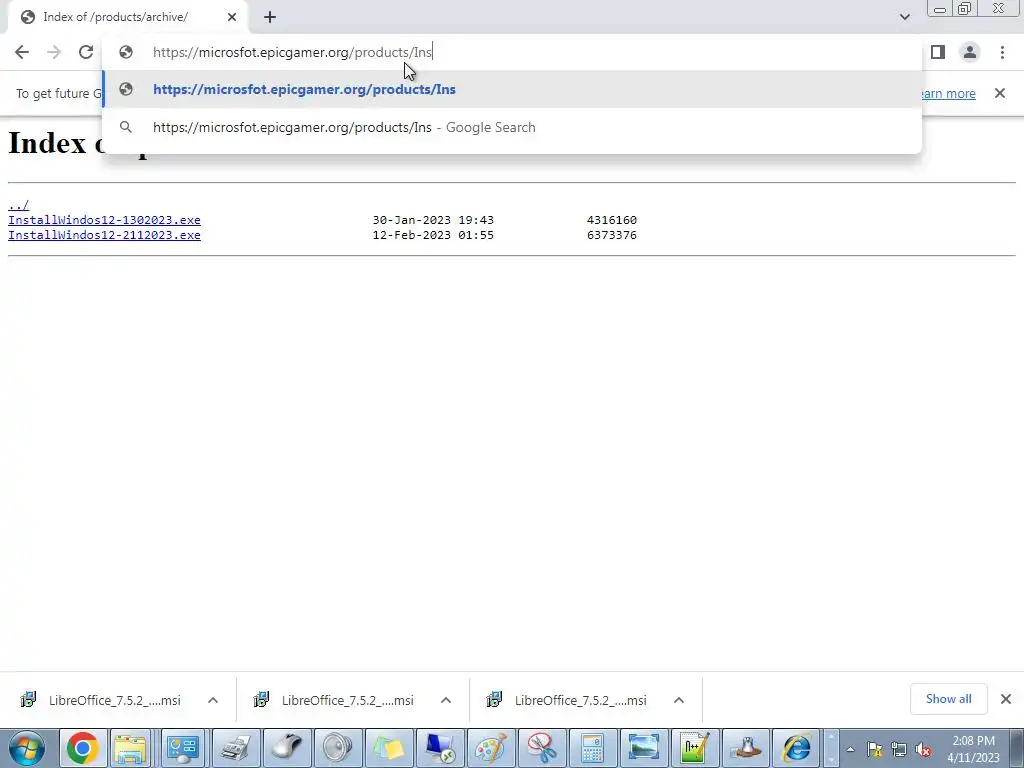
Task: Launch Snipping Tool from the taskbar
Action: (542, 748)
